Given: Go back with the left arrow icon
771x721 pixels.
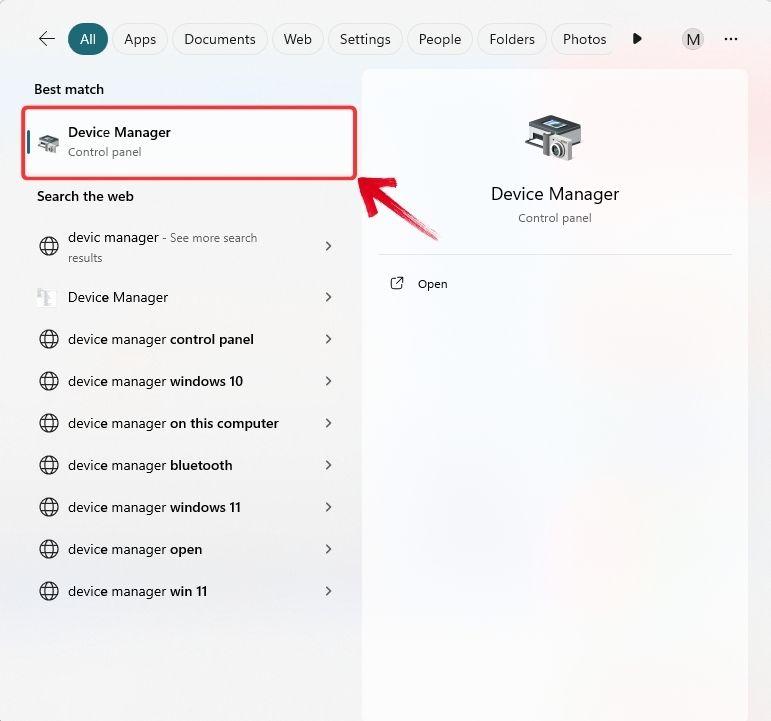Looking at the screenshot, I should tap(47, 38).
